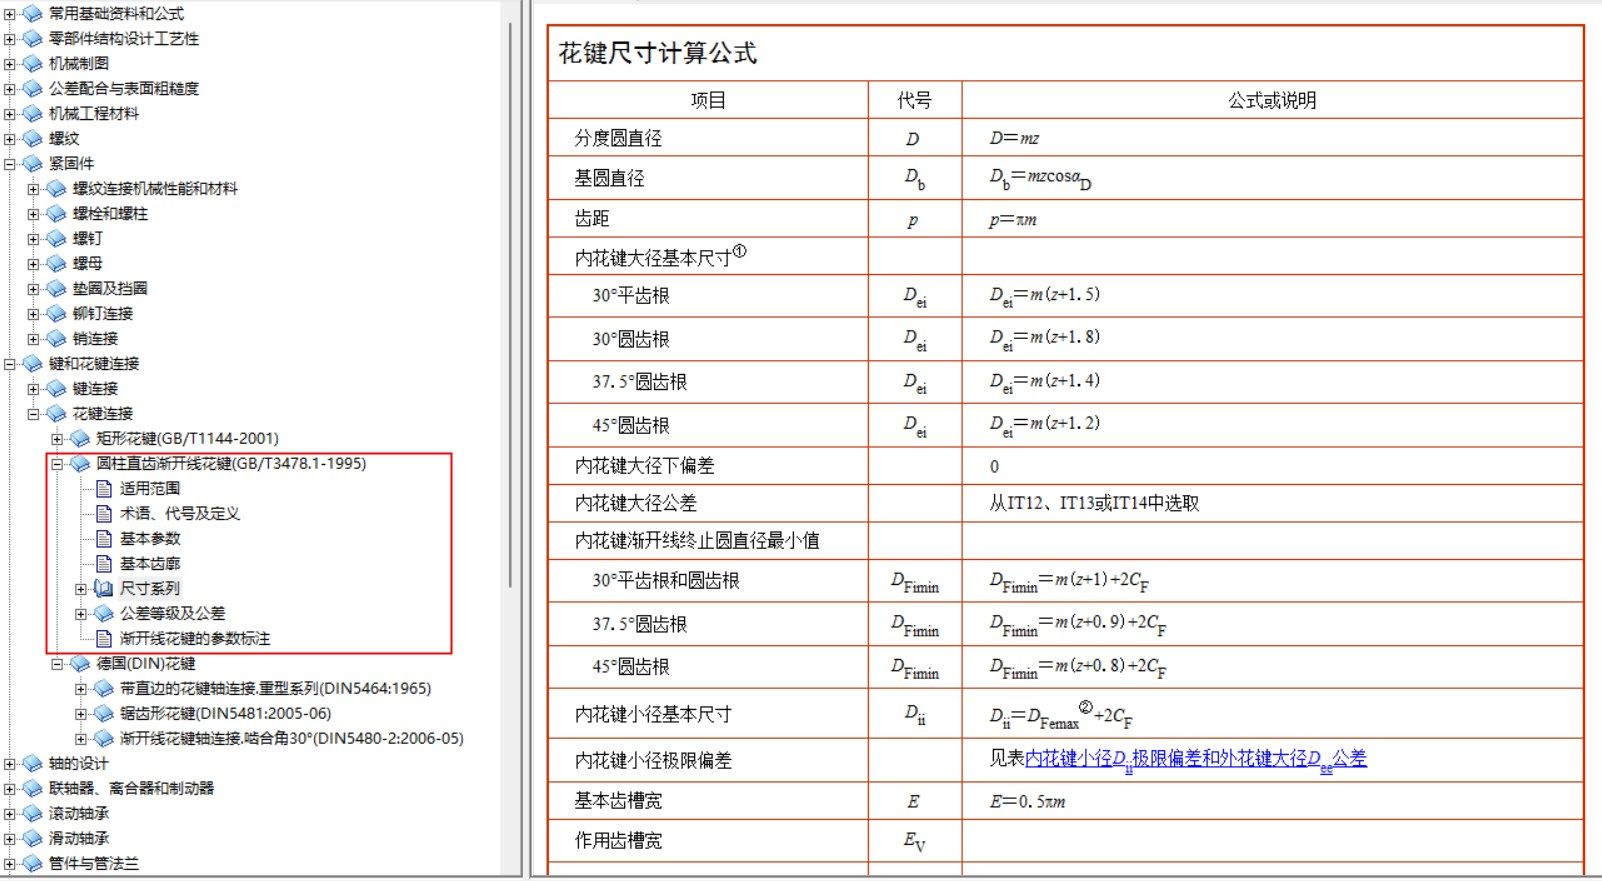1602x881 pixels.
Task: Click the book icon beside 公差等级及公差
Action: pyautogui.click(x=104, y=614)
